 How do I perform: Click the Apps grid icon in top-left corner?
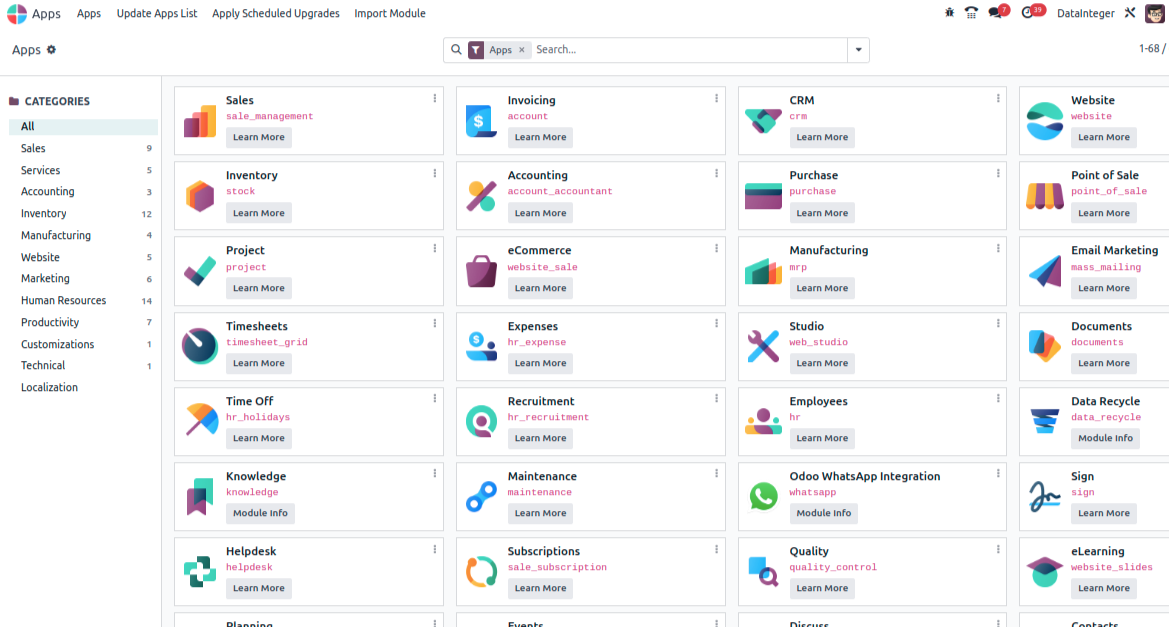click(x=17, y=13)
